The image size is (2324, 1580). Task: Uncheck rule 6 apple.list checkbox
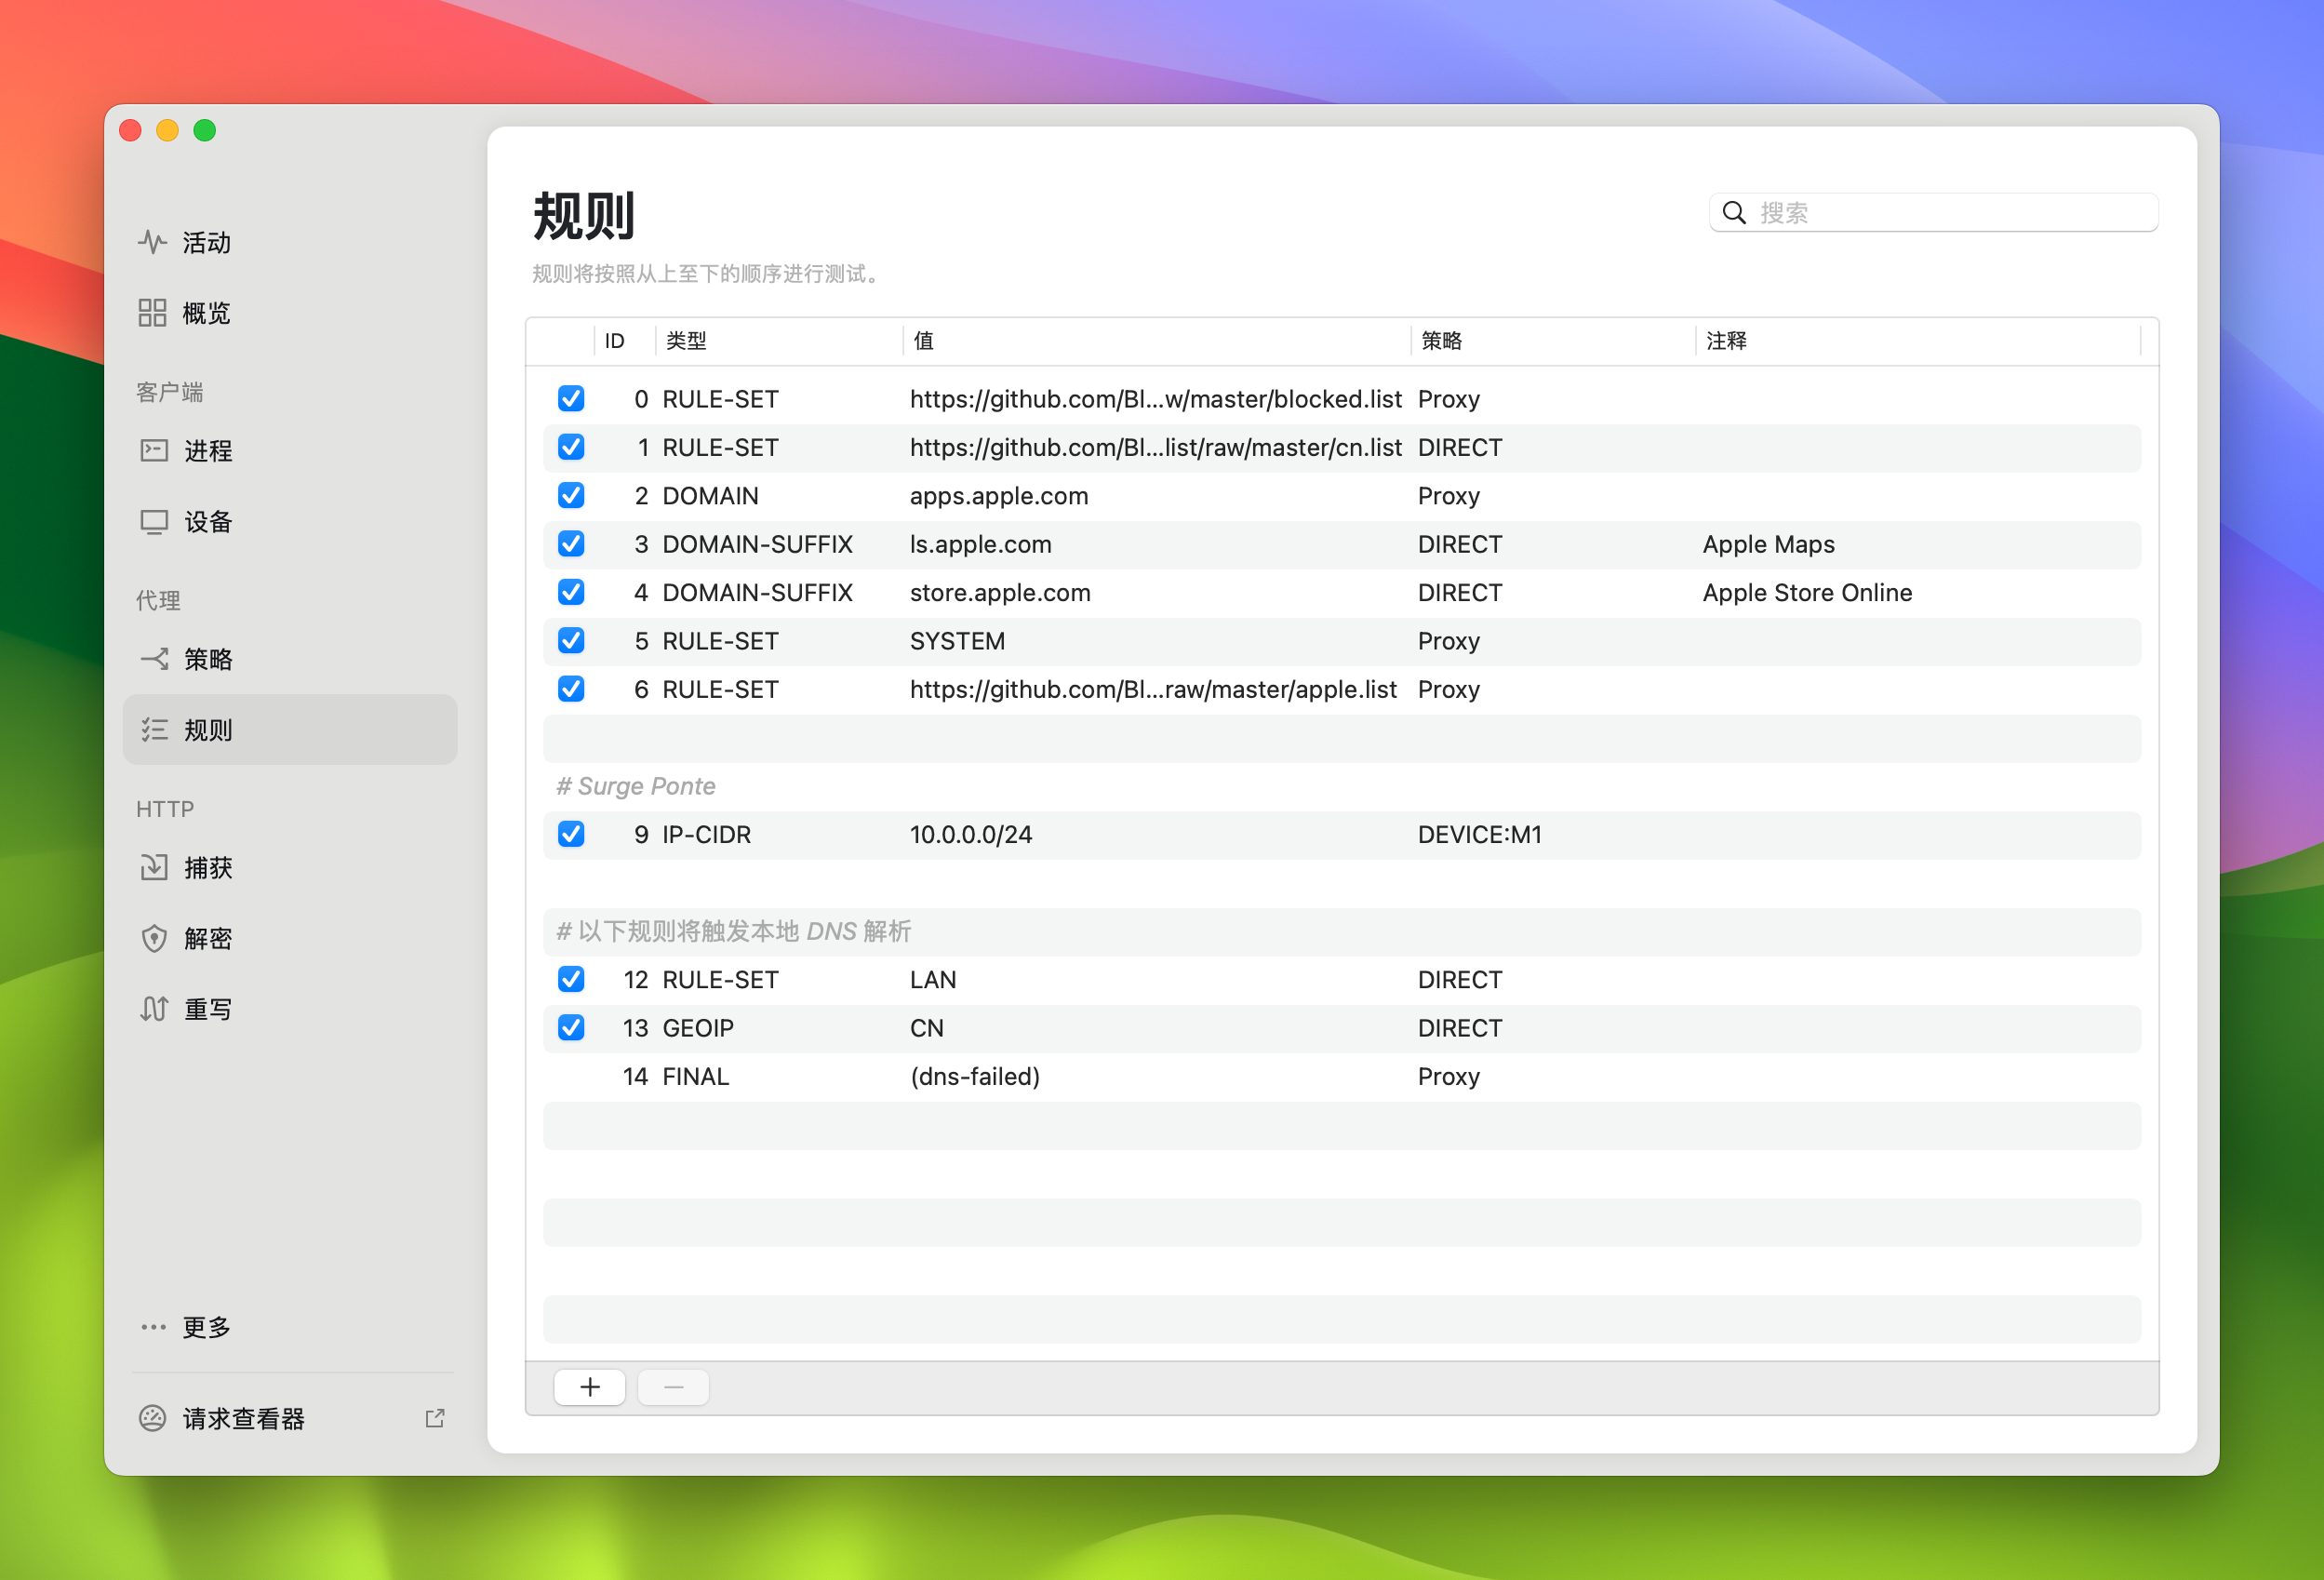(571, 689)
